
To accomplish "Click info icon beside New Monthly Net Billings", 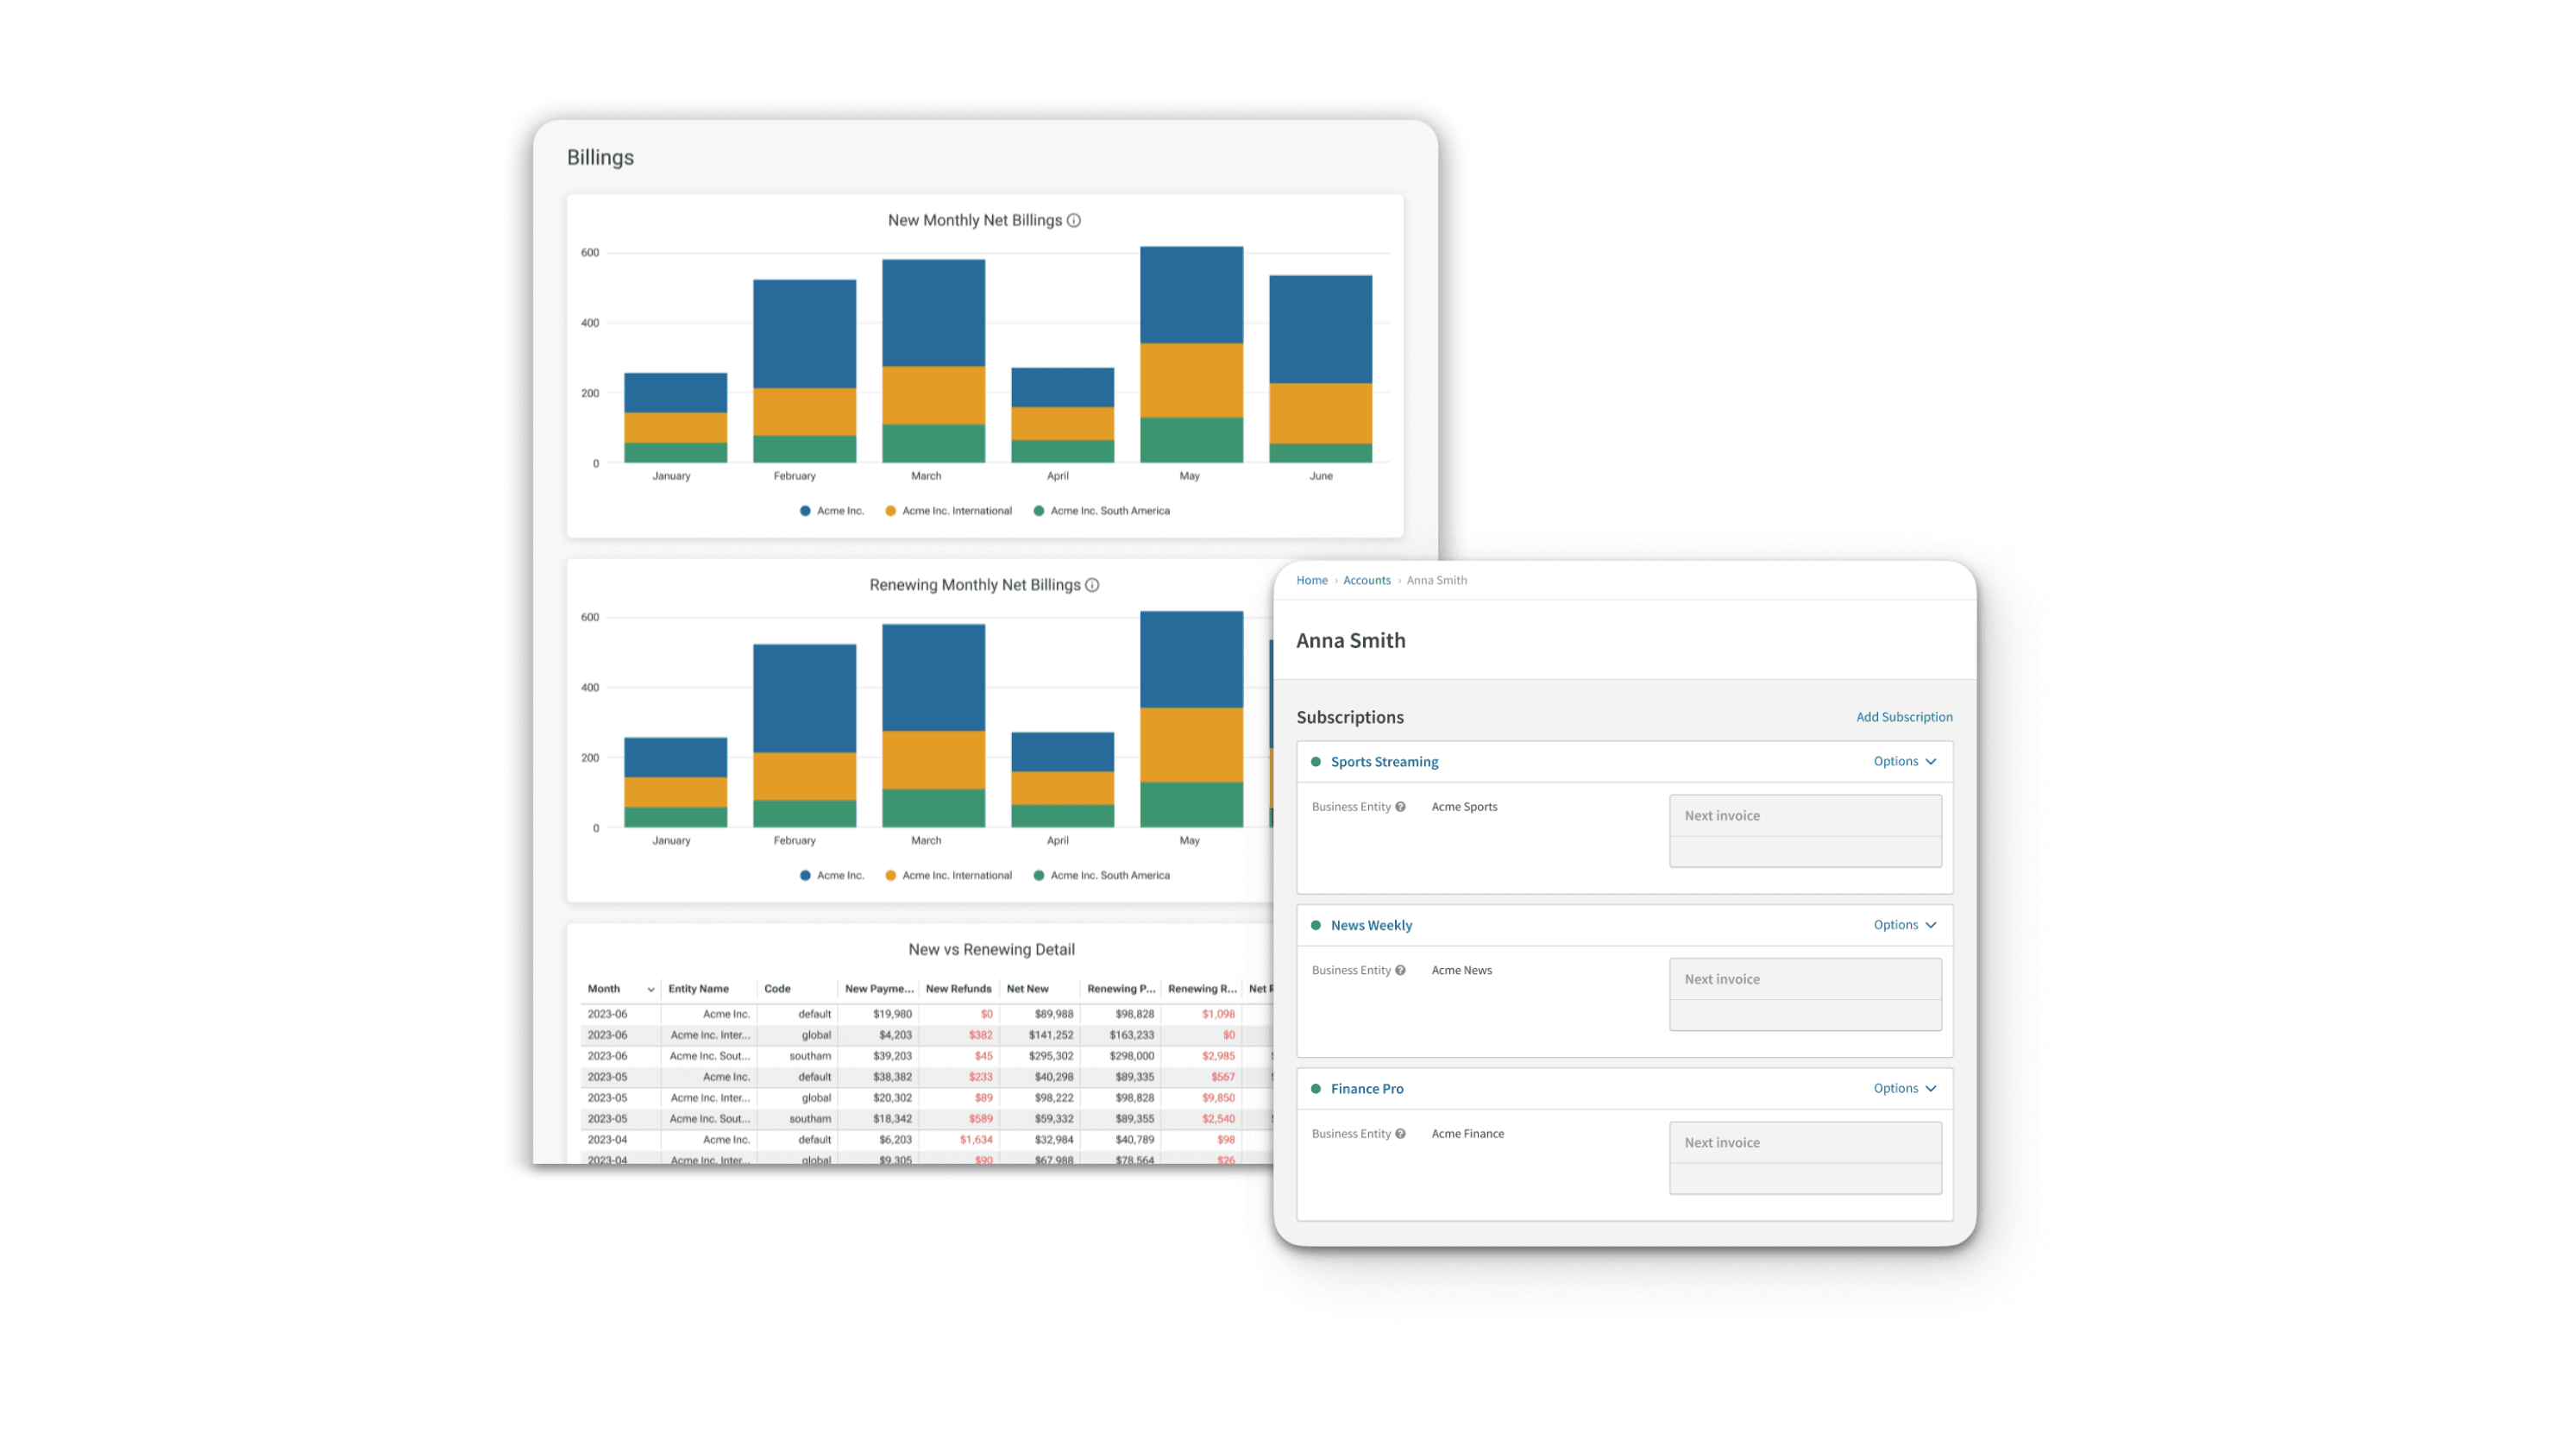I will click(x=1074, y=220).
